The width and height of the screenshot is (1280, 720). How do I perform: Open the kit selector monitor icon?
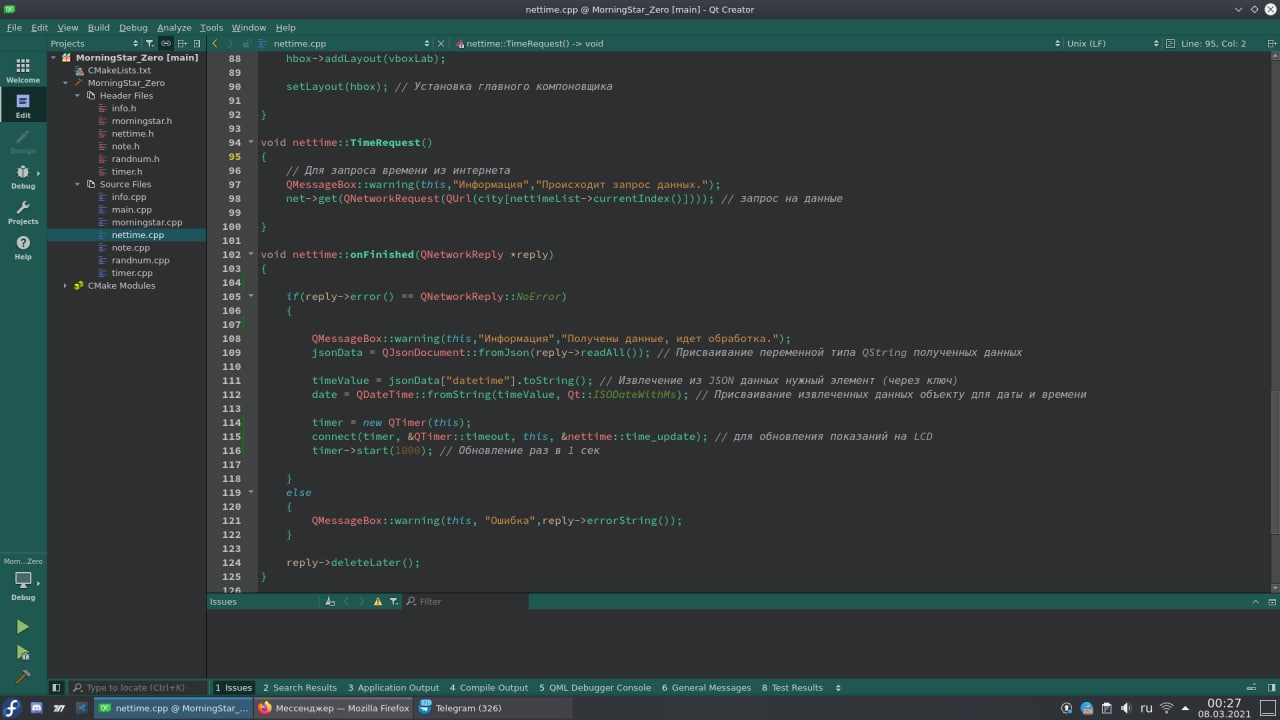coord(23,581)
